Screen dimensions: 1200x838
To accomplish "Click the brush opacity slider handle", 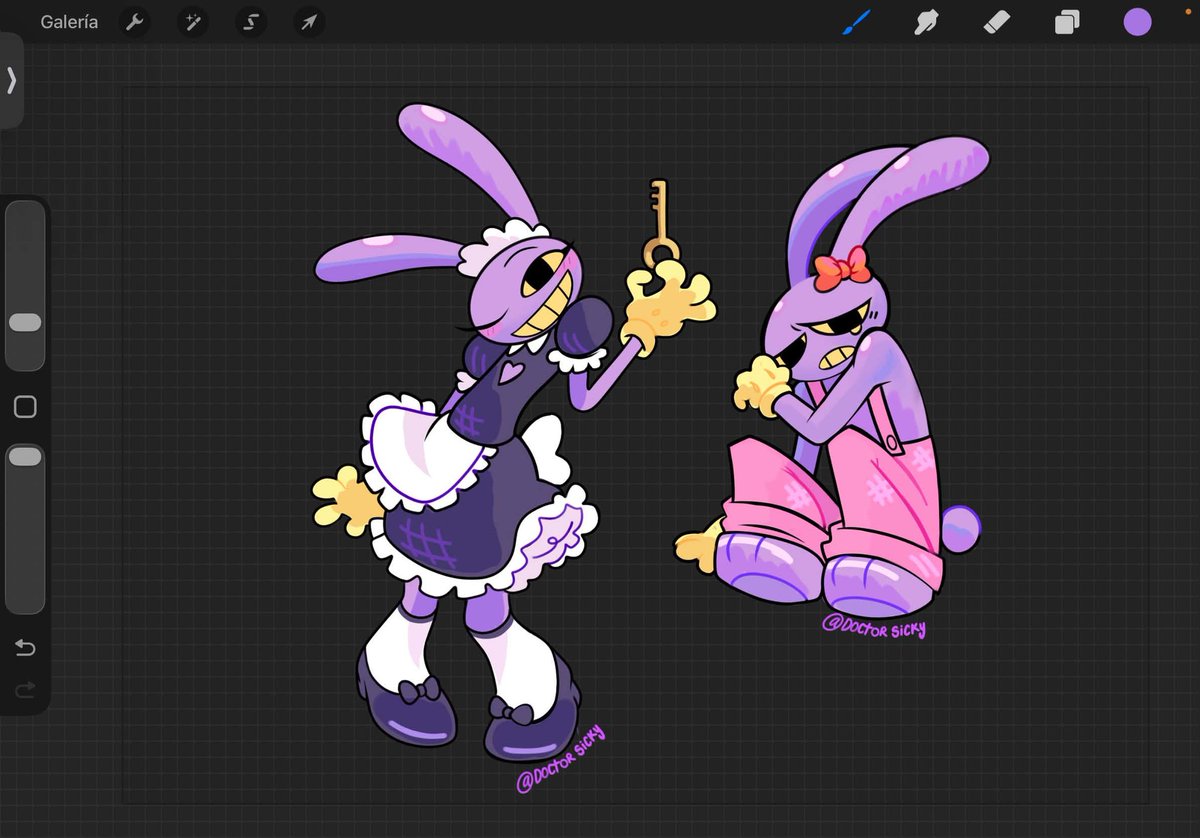I will tap(25, 457).
